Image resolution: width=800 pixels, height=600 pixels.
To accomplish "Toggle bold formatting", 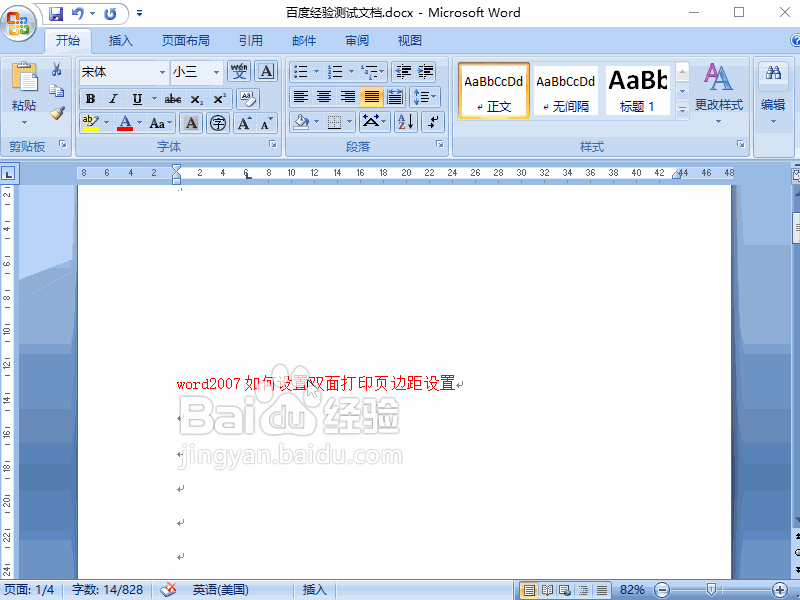I will (x=91, y=98).
